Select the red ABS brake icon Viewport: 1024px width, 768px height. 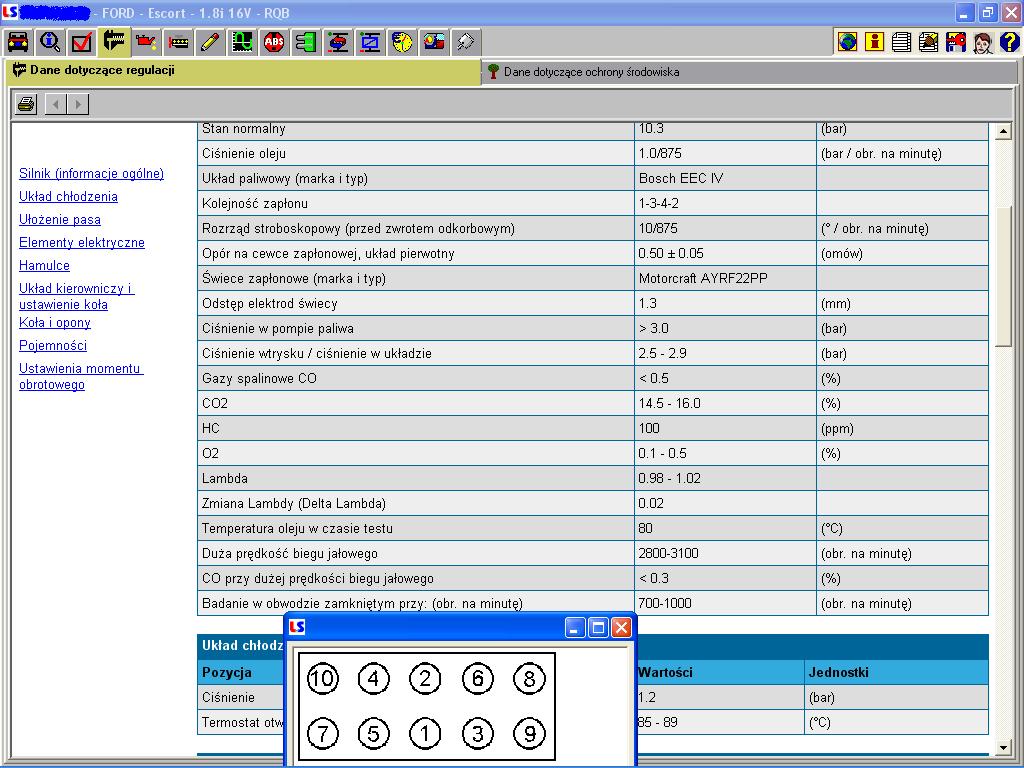[274, 42]
